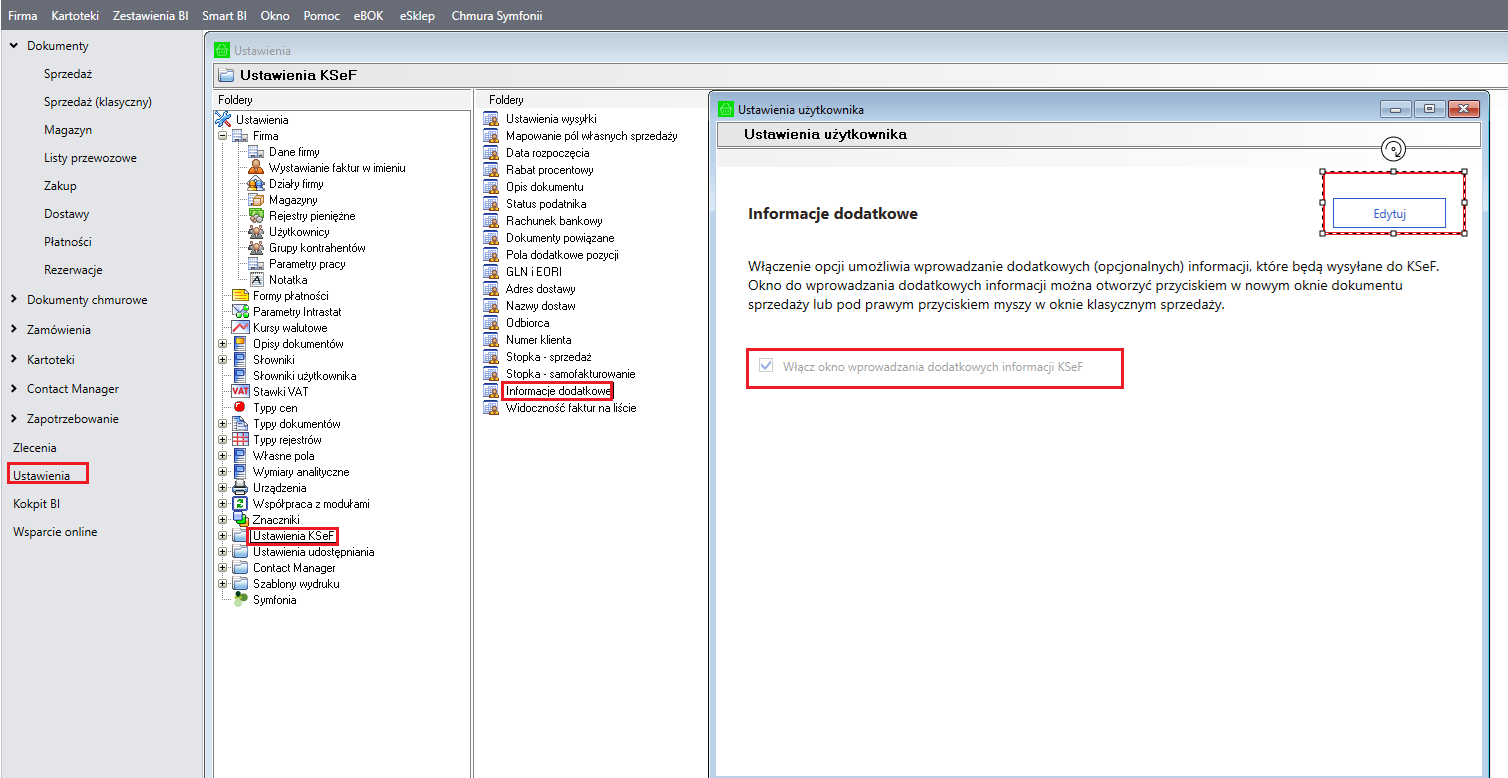Click the Użytkownicy people icon in tree
Screen dimensions: 1508x778
(255, 232)
